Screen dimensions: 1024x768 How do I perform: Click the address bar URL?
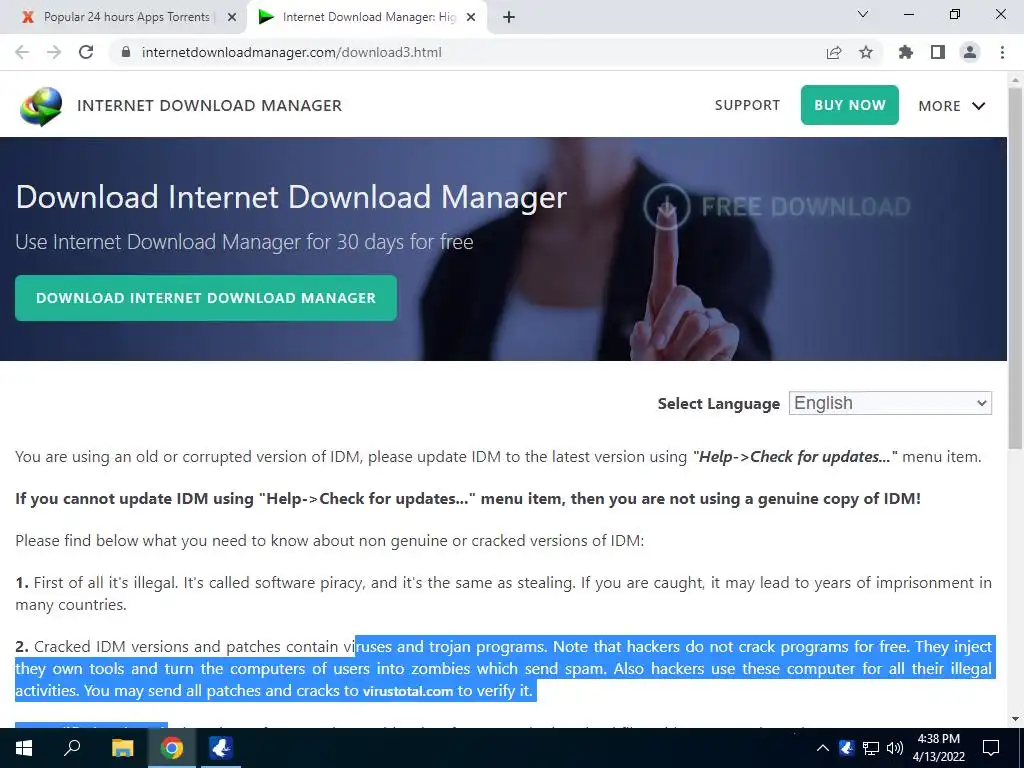291,52
